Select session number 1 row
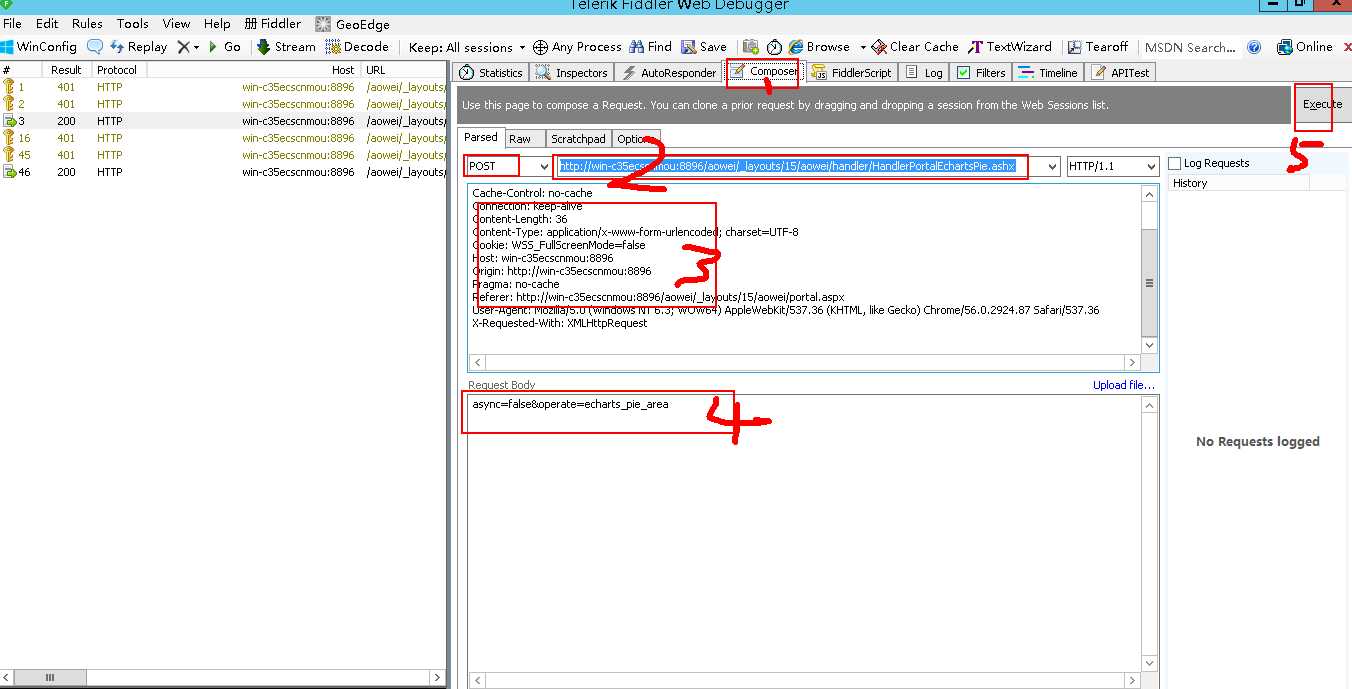The height and width of the screenshot is (689, 1352). 223,87
